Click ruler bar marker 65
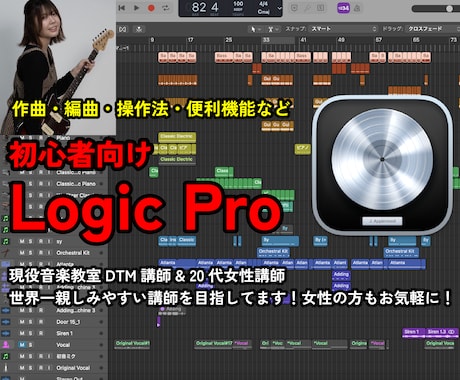 coord(416,40)
